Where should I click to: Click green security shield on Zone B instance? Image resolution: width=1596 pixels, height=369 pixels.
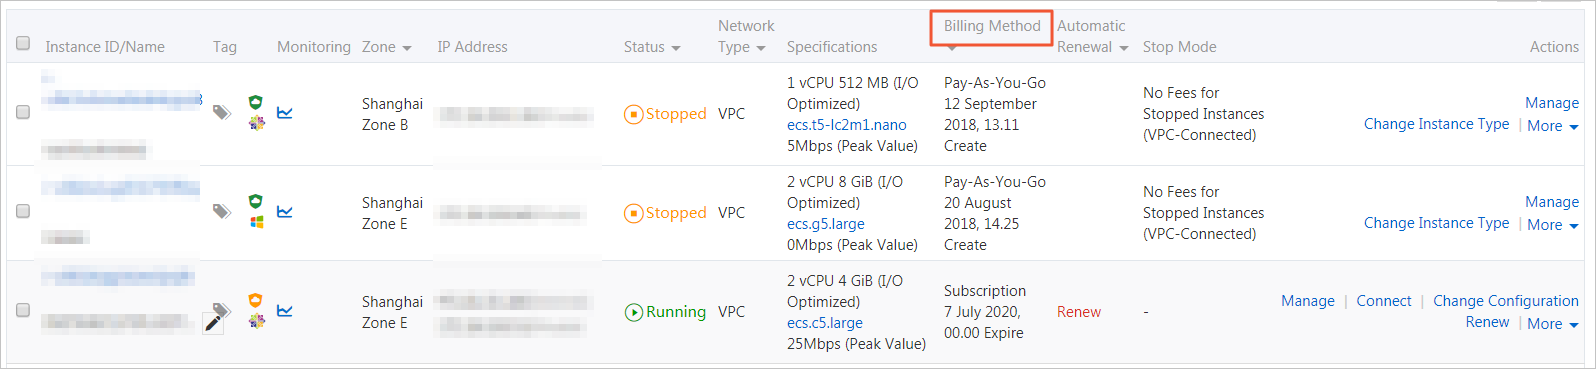(x=256, y=102)
